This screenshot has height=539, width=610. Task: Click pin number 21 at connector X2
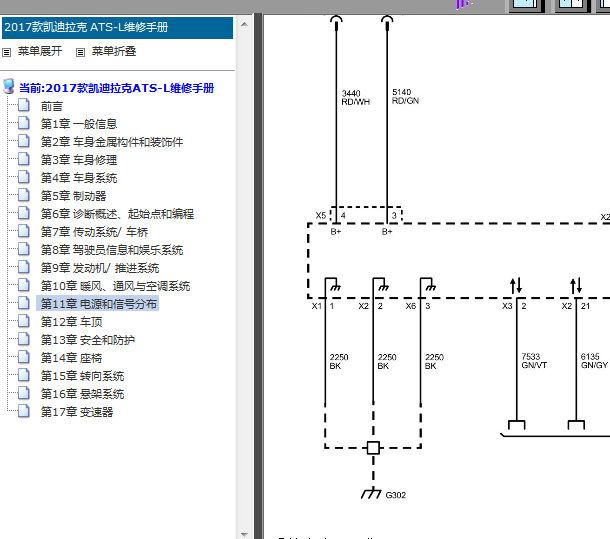click(x=585, y=306)
